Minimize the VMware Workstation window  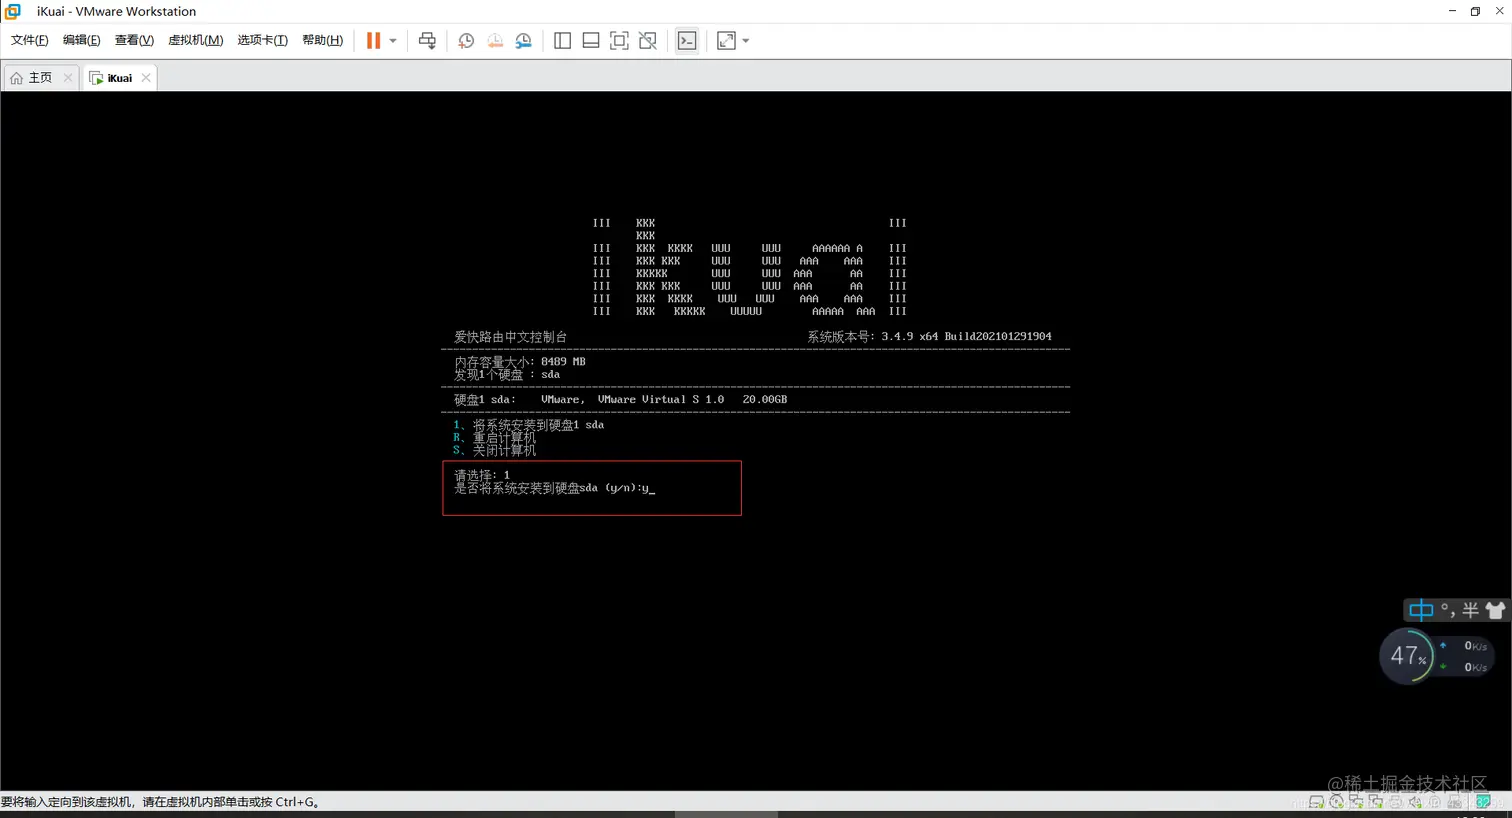(x=1452, y=11)
